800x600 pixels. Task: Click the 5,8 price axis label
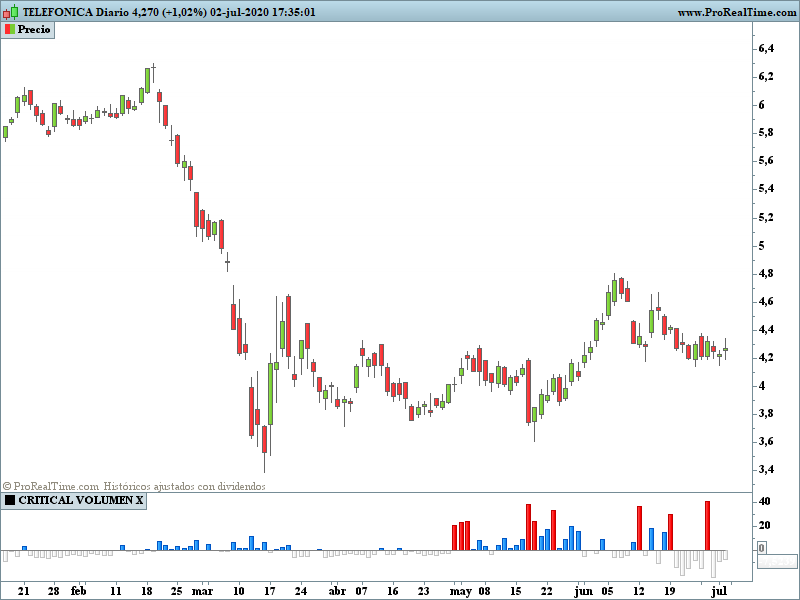766,133
